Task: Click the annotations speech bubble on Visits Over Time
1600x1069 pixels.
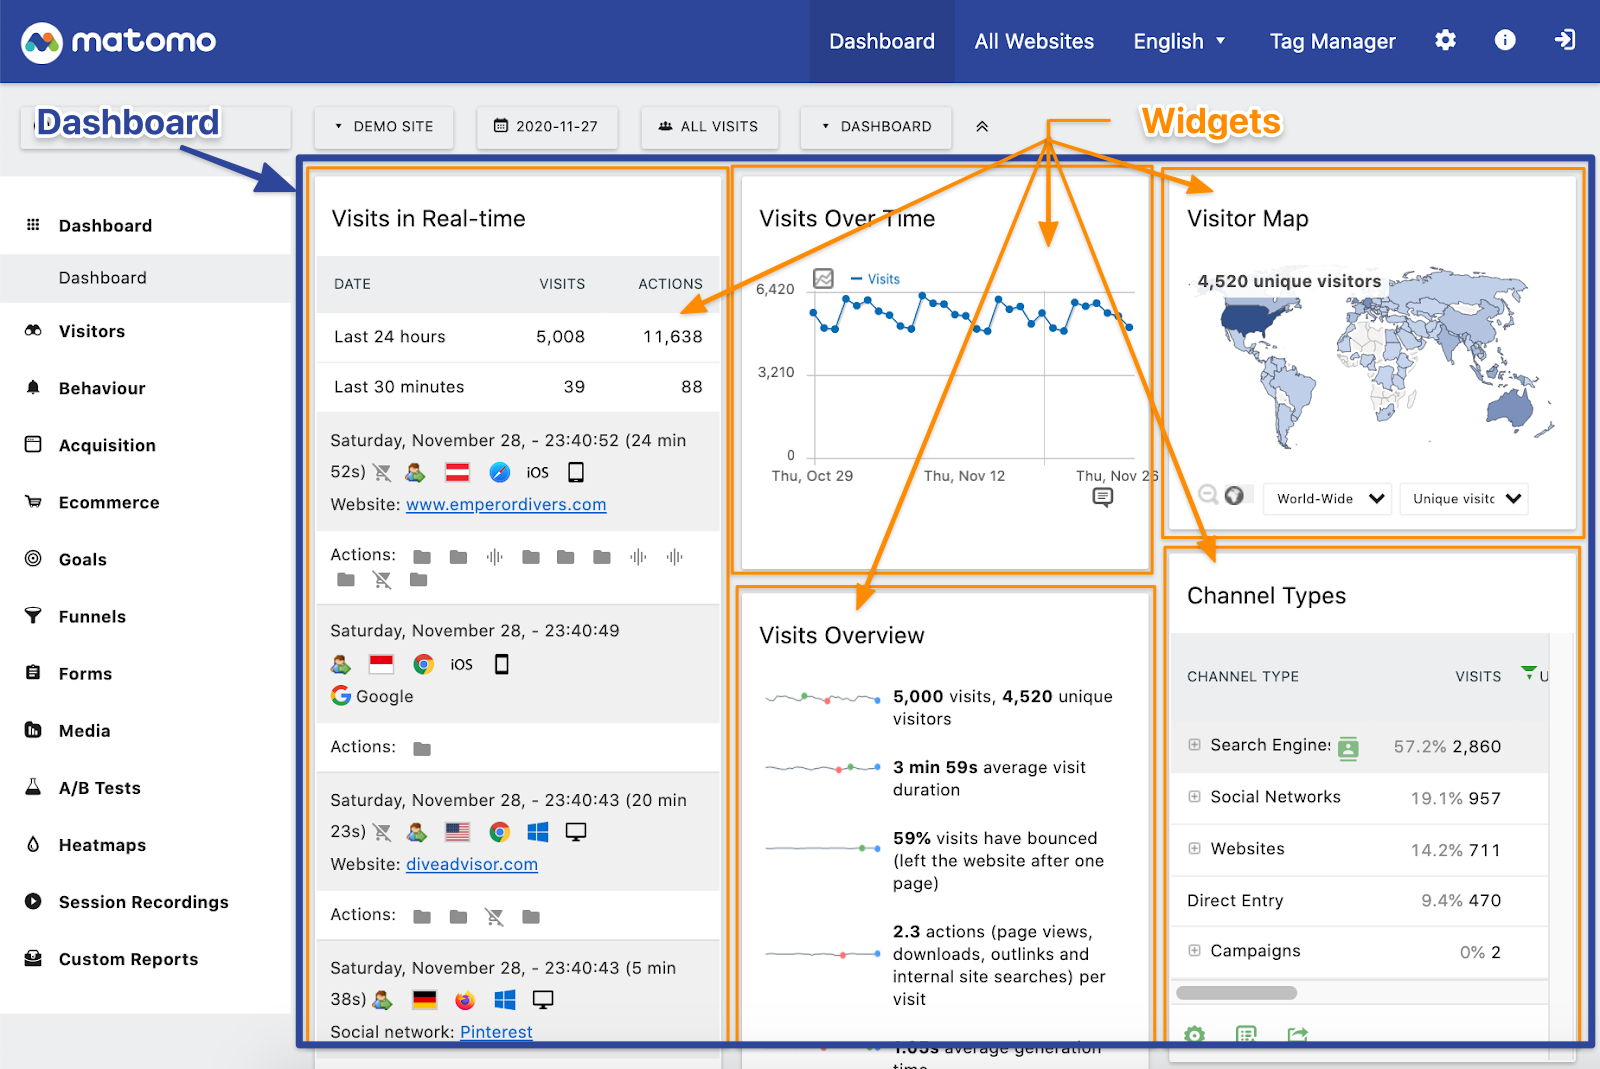Action: click(1103, 498)
